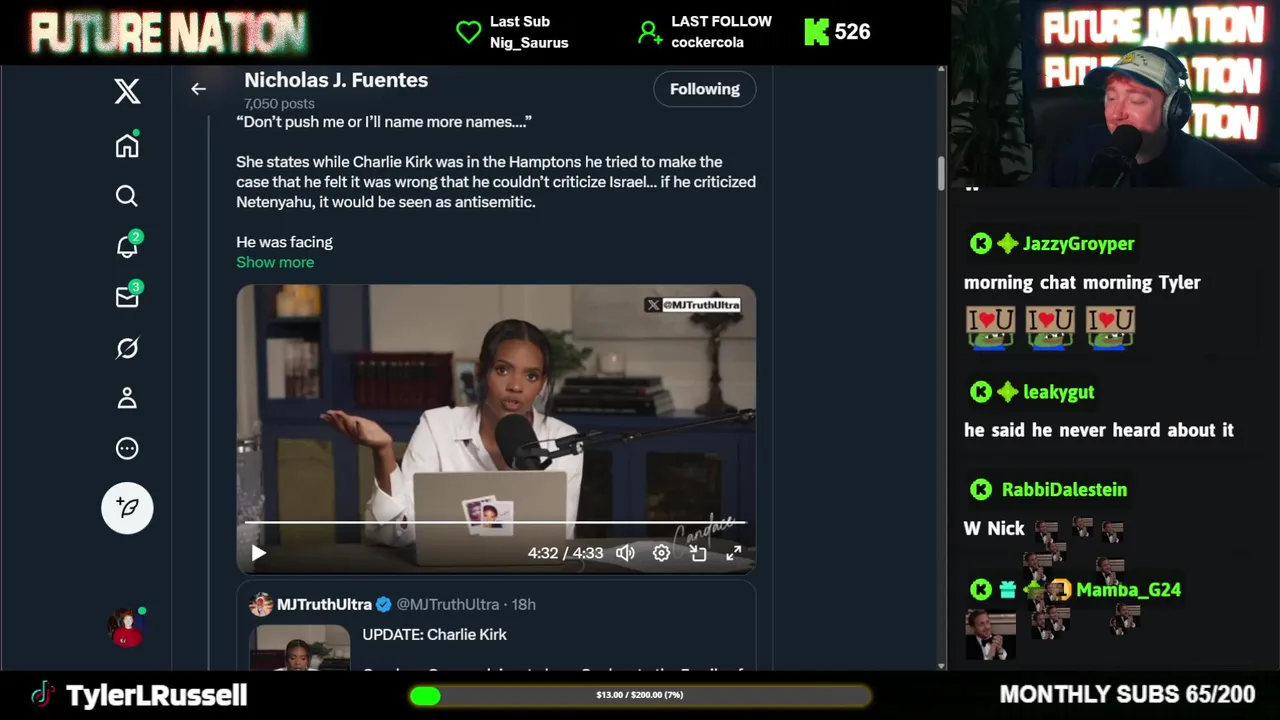1280x720 pixels.
Task: Open the video settings gear
Action: pyautogui.click(x=661, y=553)
